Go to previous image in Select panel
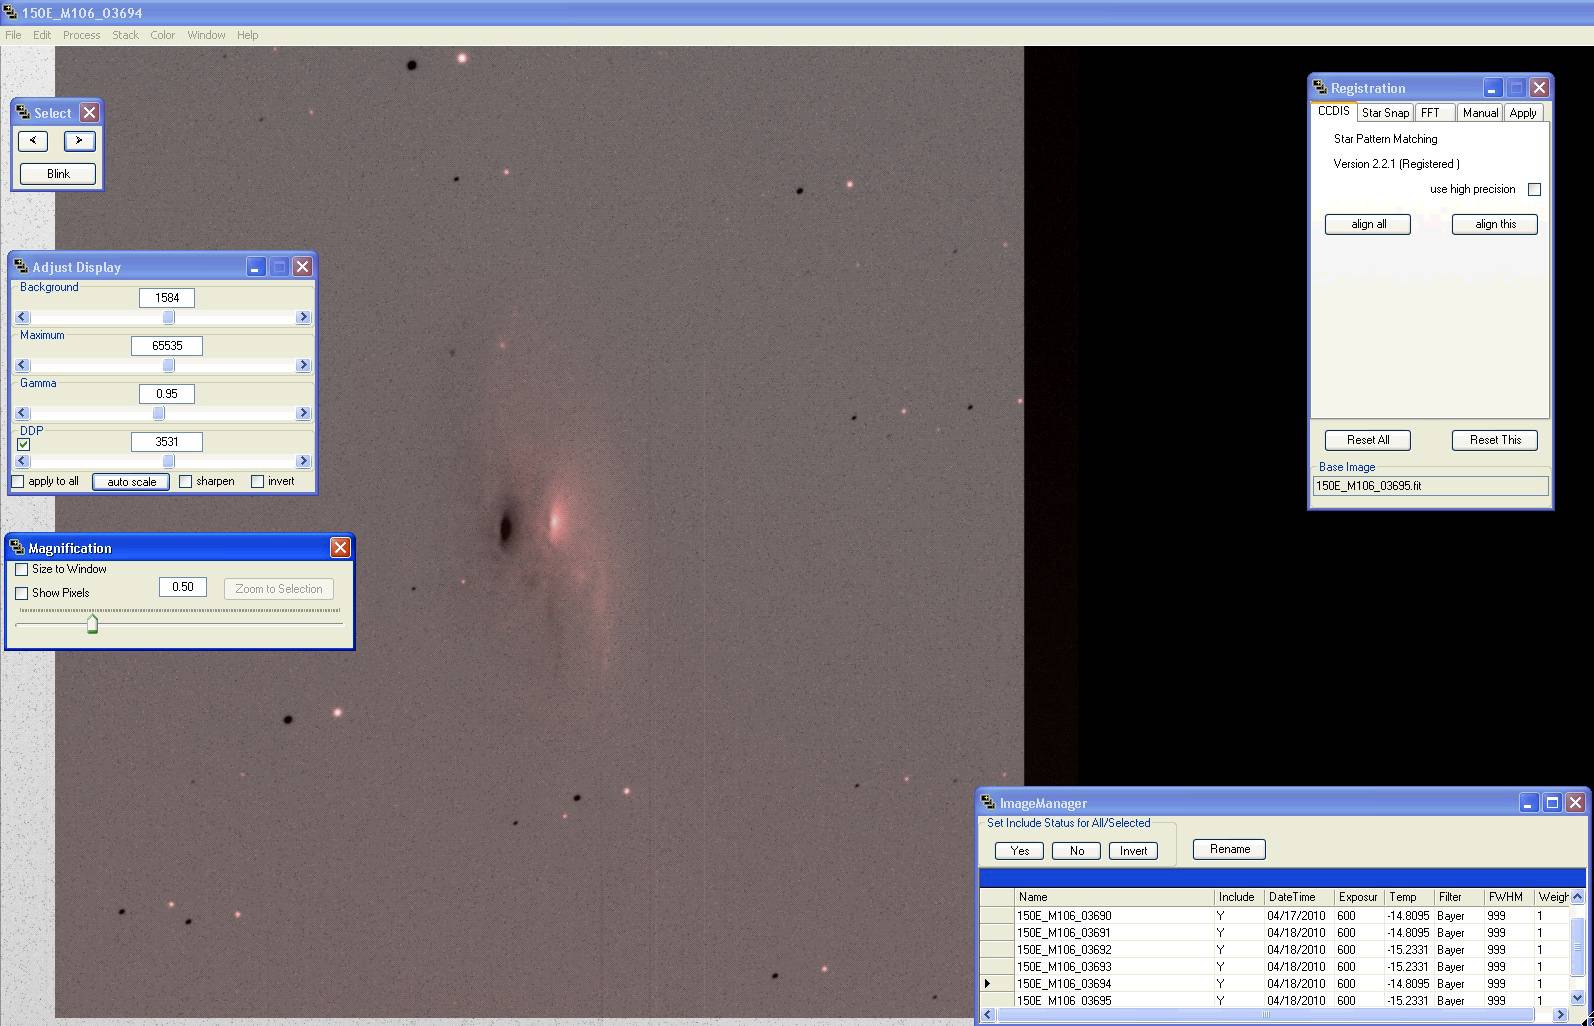This screenshot has height=1026, width=1594. coord(33,141)
